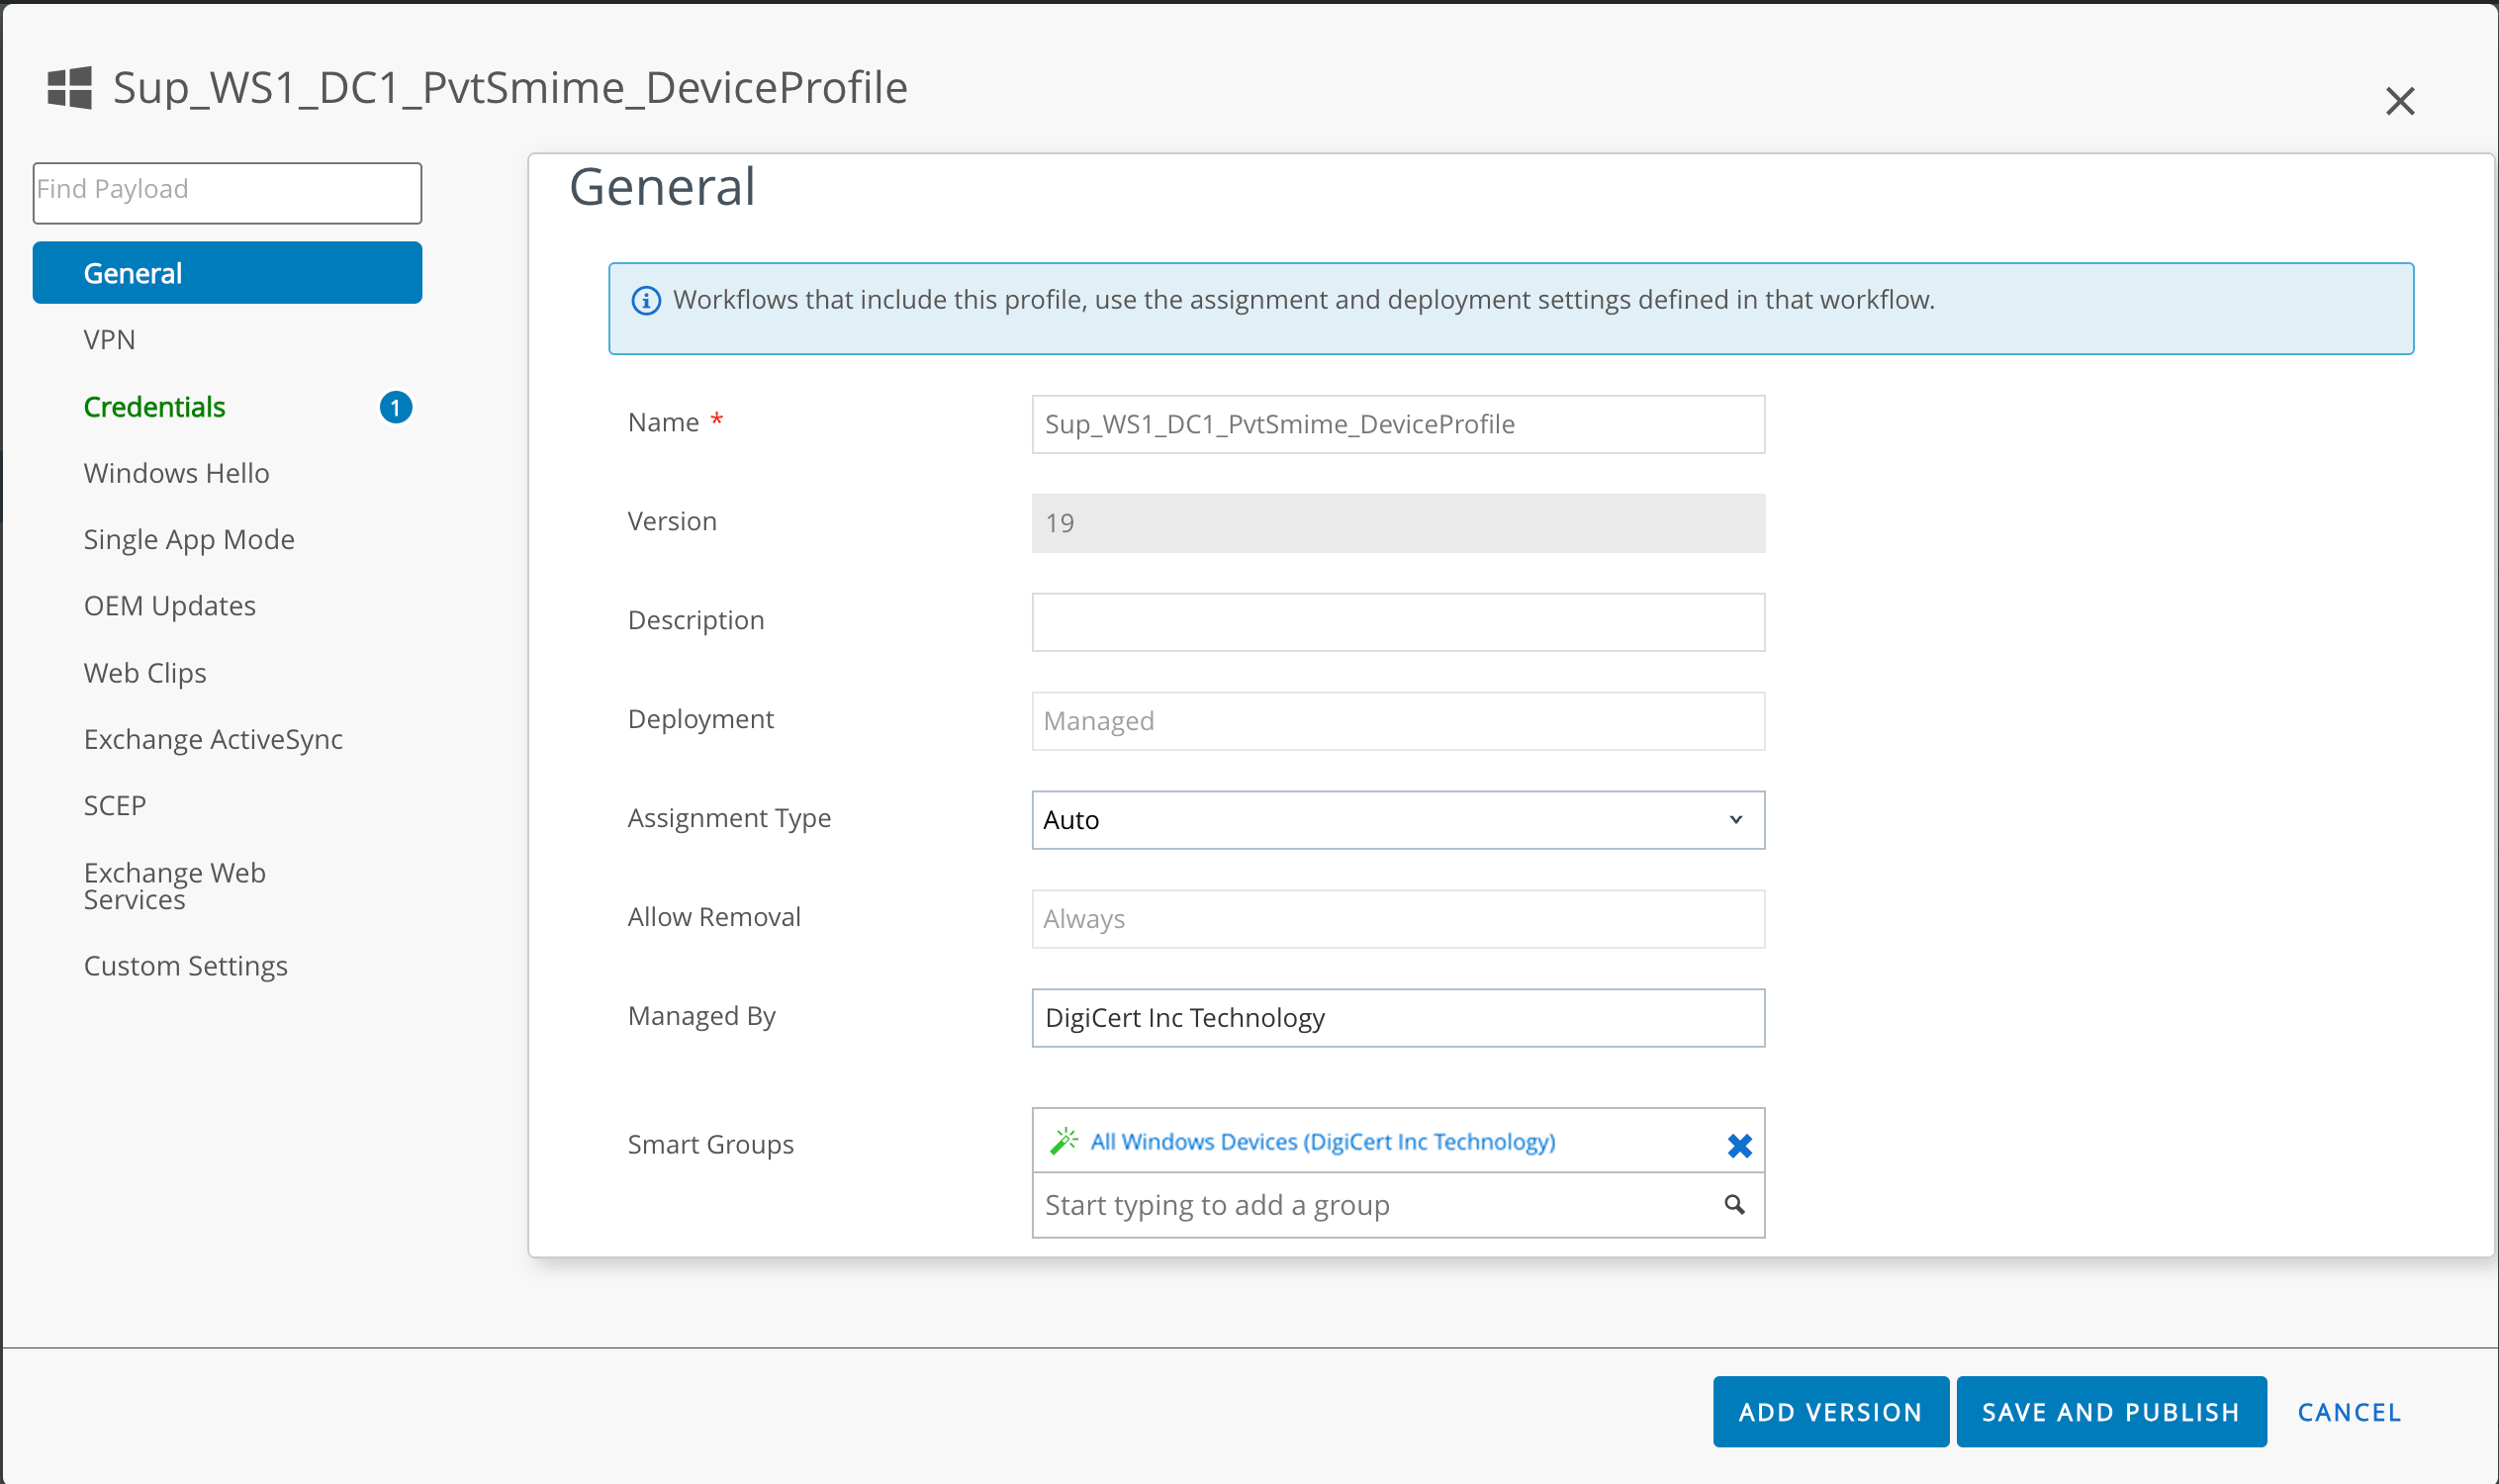
Task: Open the Windows Hello payload
Action: (176, 473)
